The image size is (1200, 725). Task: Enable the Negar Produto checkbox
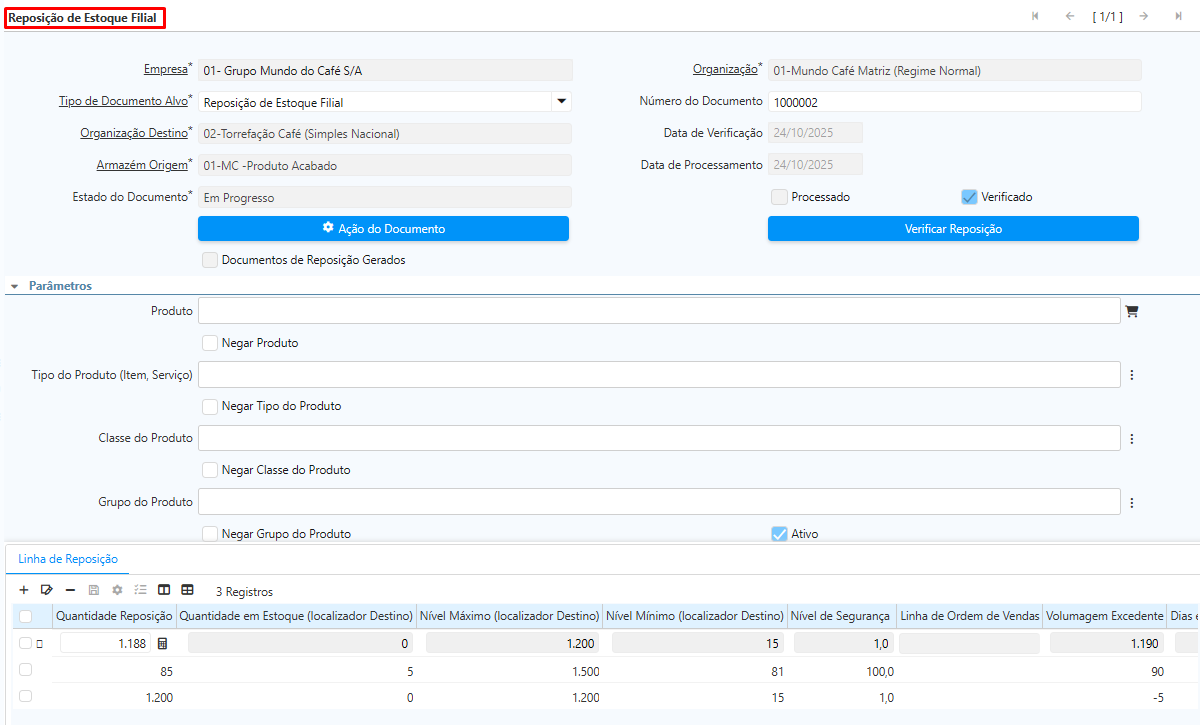(210, 343)
